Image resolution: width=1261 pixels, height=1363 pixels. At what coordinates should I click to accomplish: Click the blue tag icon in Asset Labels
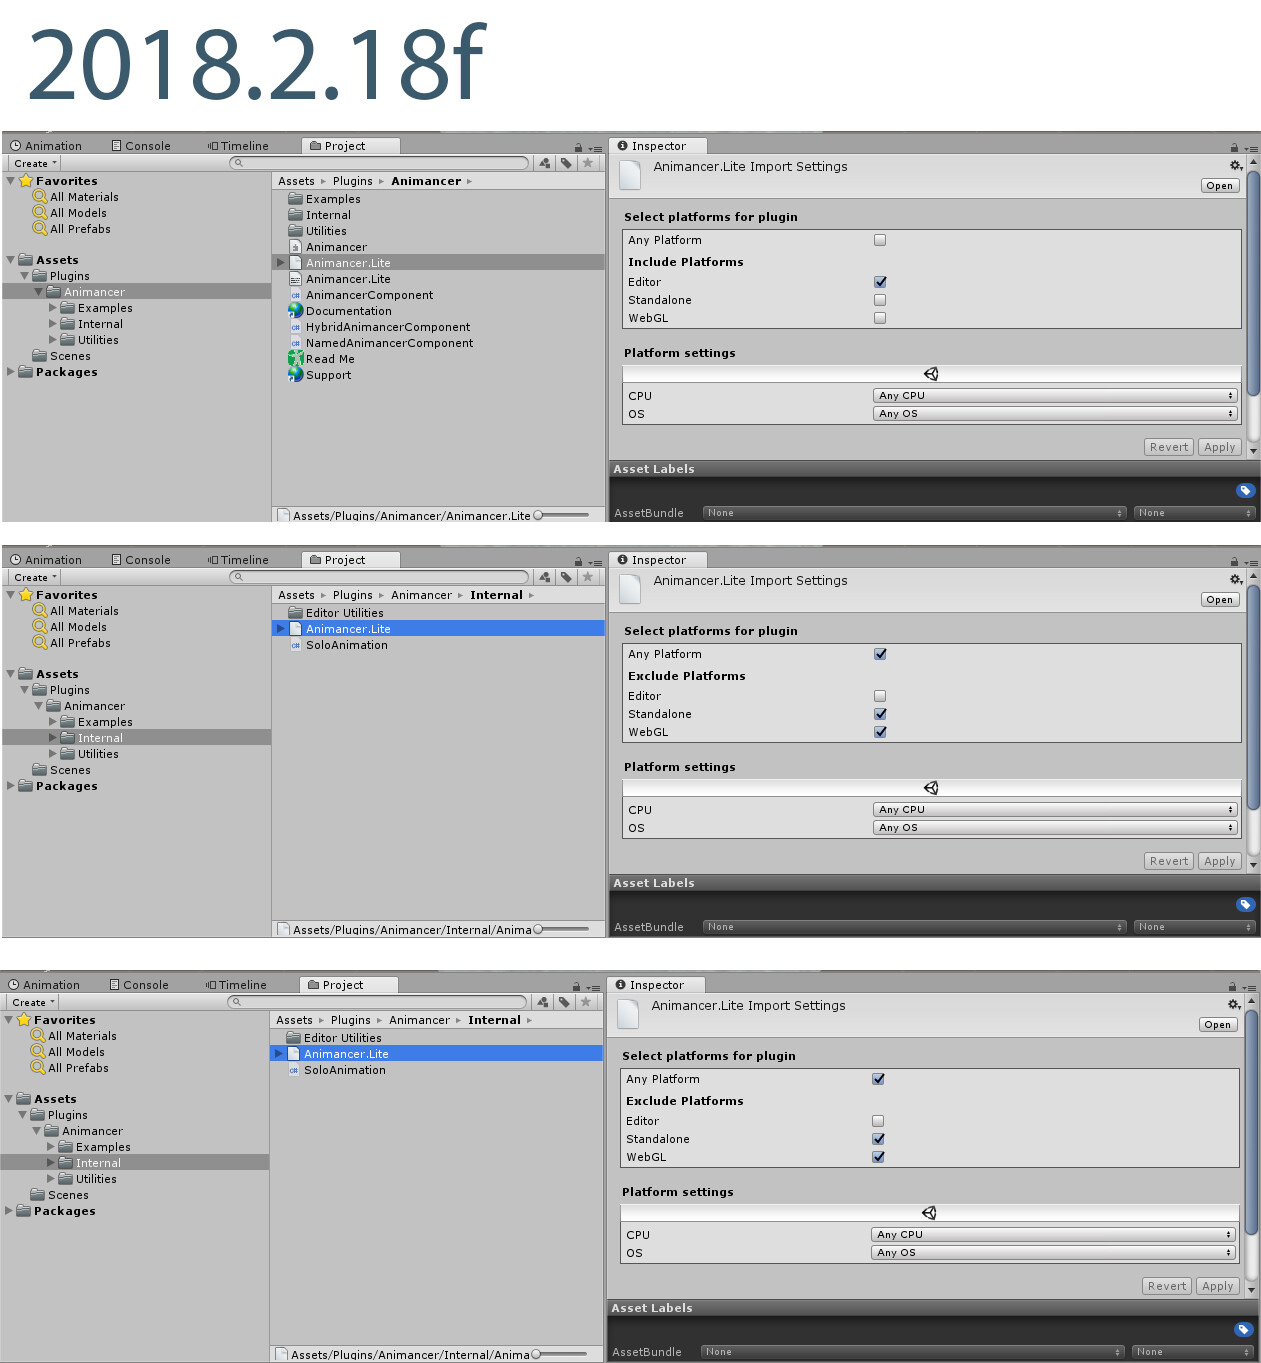point(1245,490)
